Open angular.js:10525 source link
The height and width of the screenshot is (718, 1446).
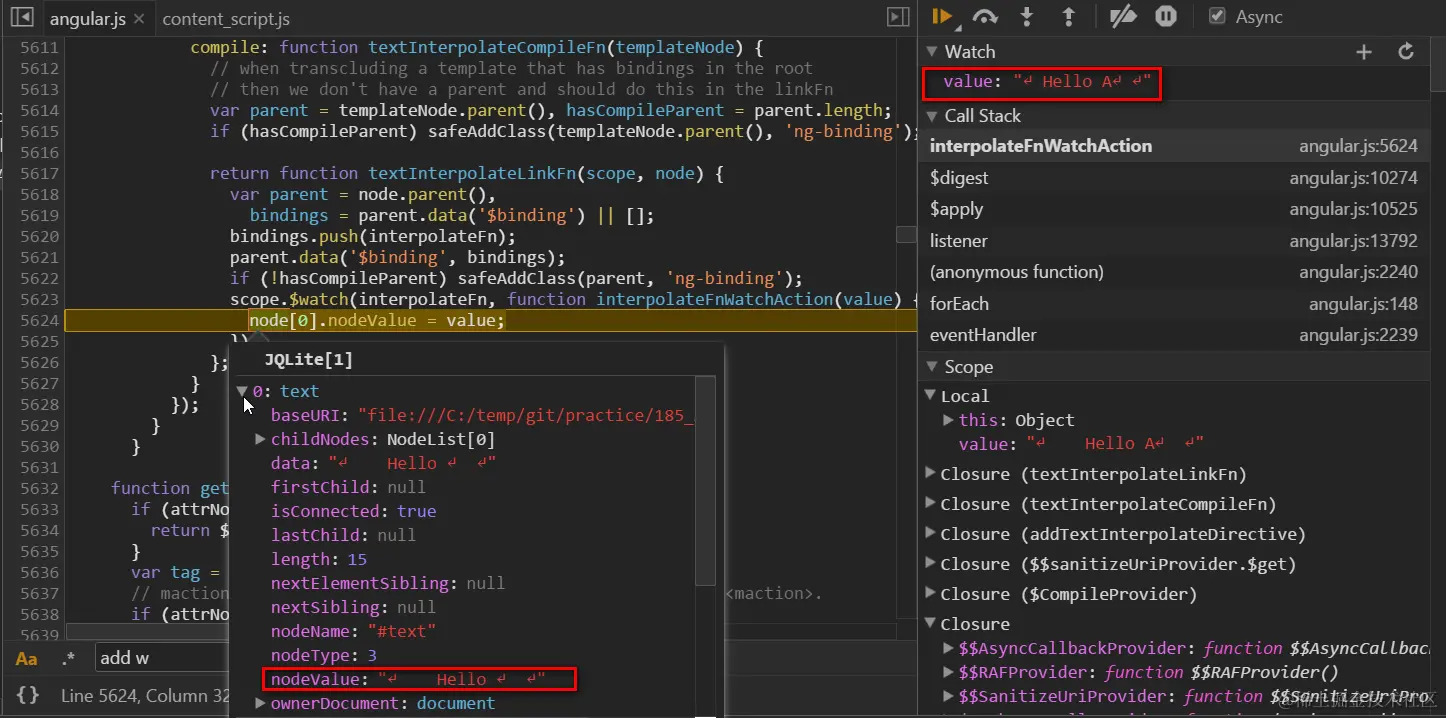pos(1353,209)
